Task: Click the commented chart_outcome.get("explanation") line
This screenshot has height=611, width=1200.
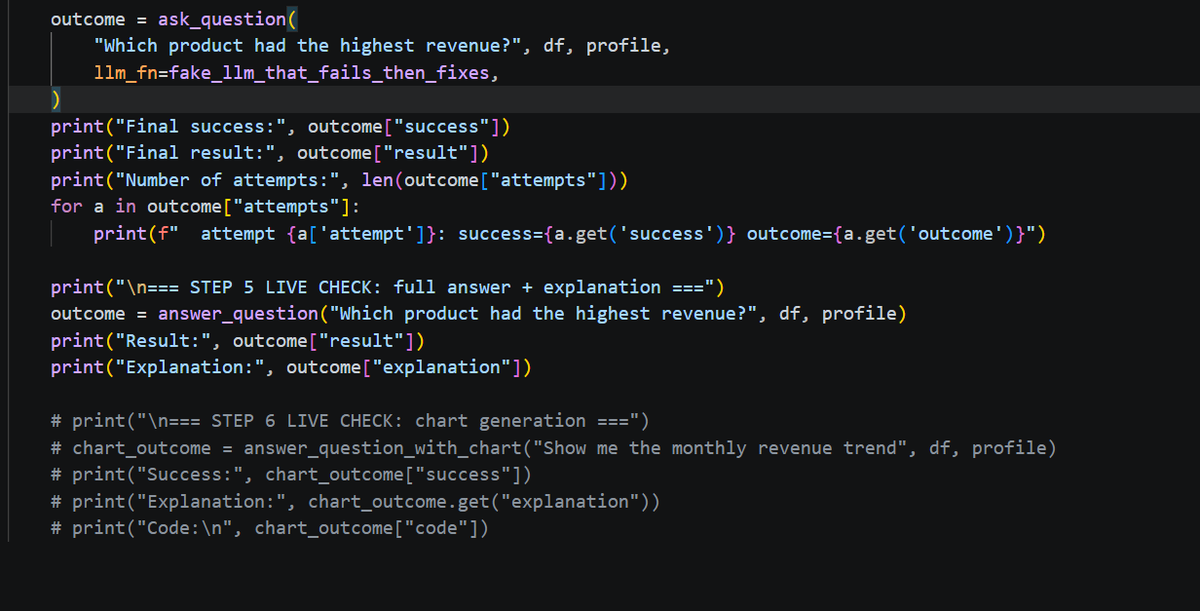Action: (x=355, y=502)
